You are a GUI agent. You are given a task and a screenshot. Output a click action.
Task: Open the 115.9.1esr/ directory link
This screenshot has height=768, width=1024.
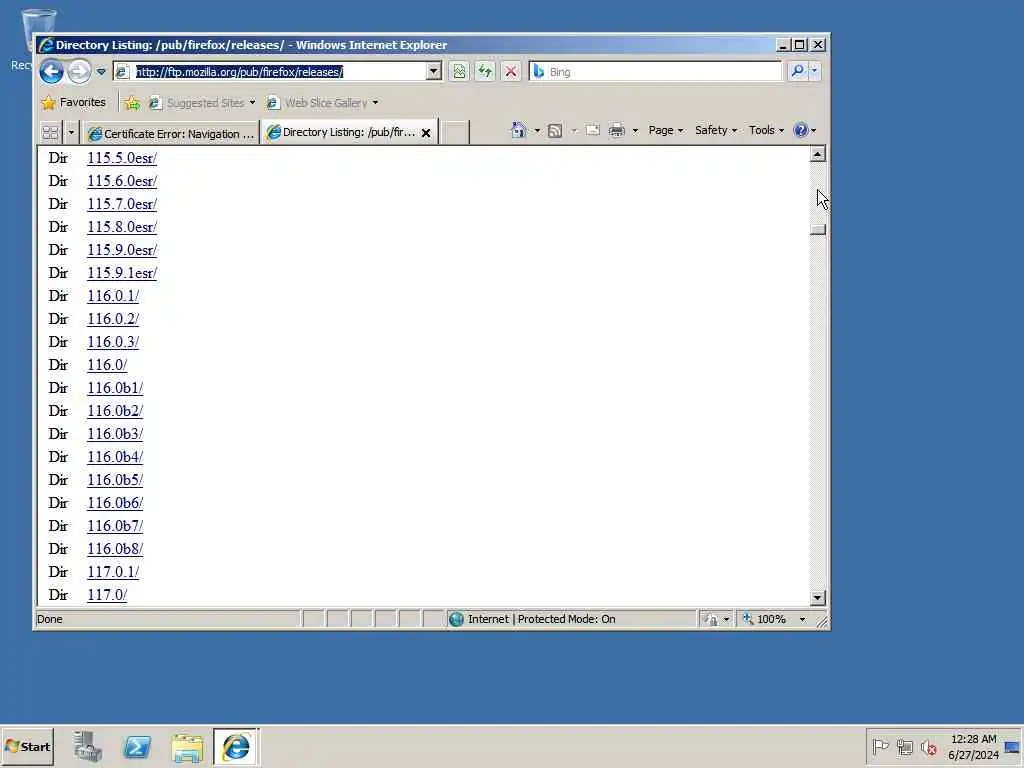(x=122, y=273)
